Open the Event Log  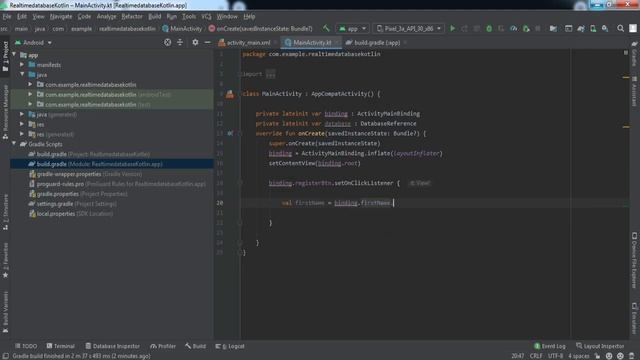[550, 346]
